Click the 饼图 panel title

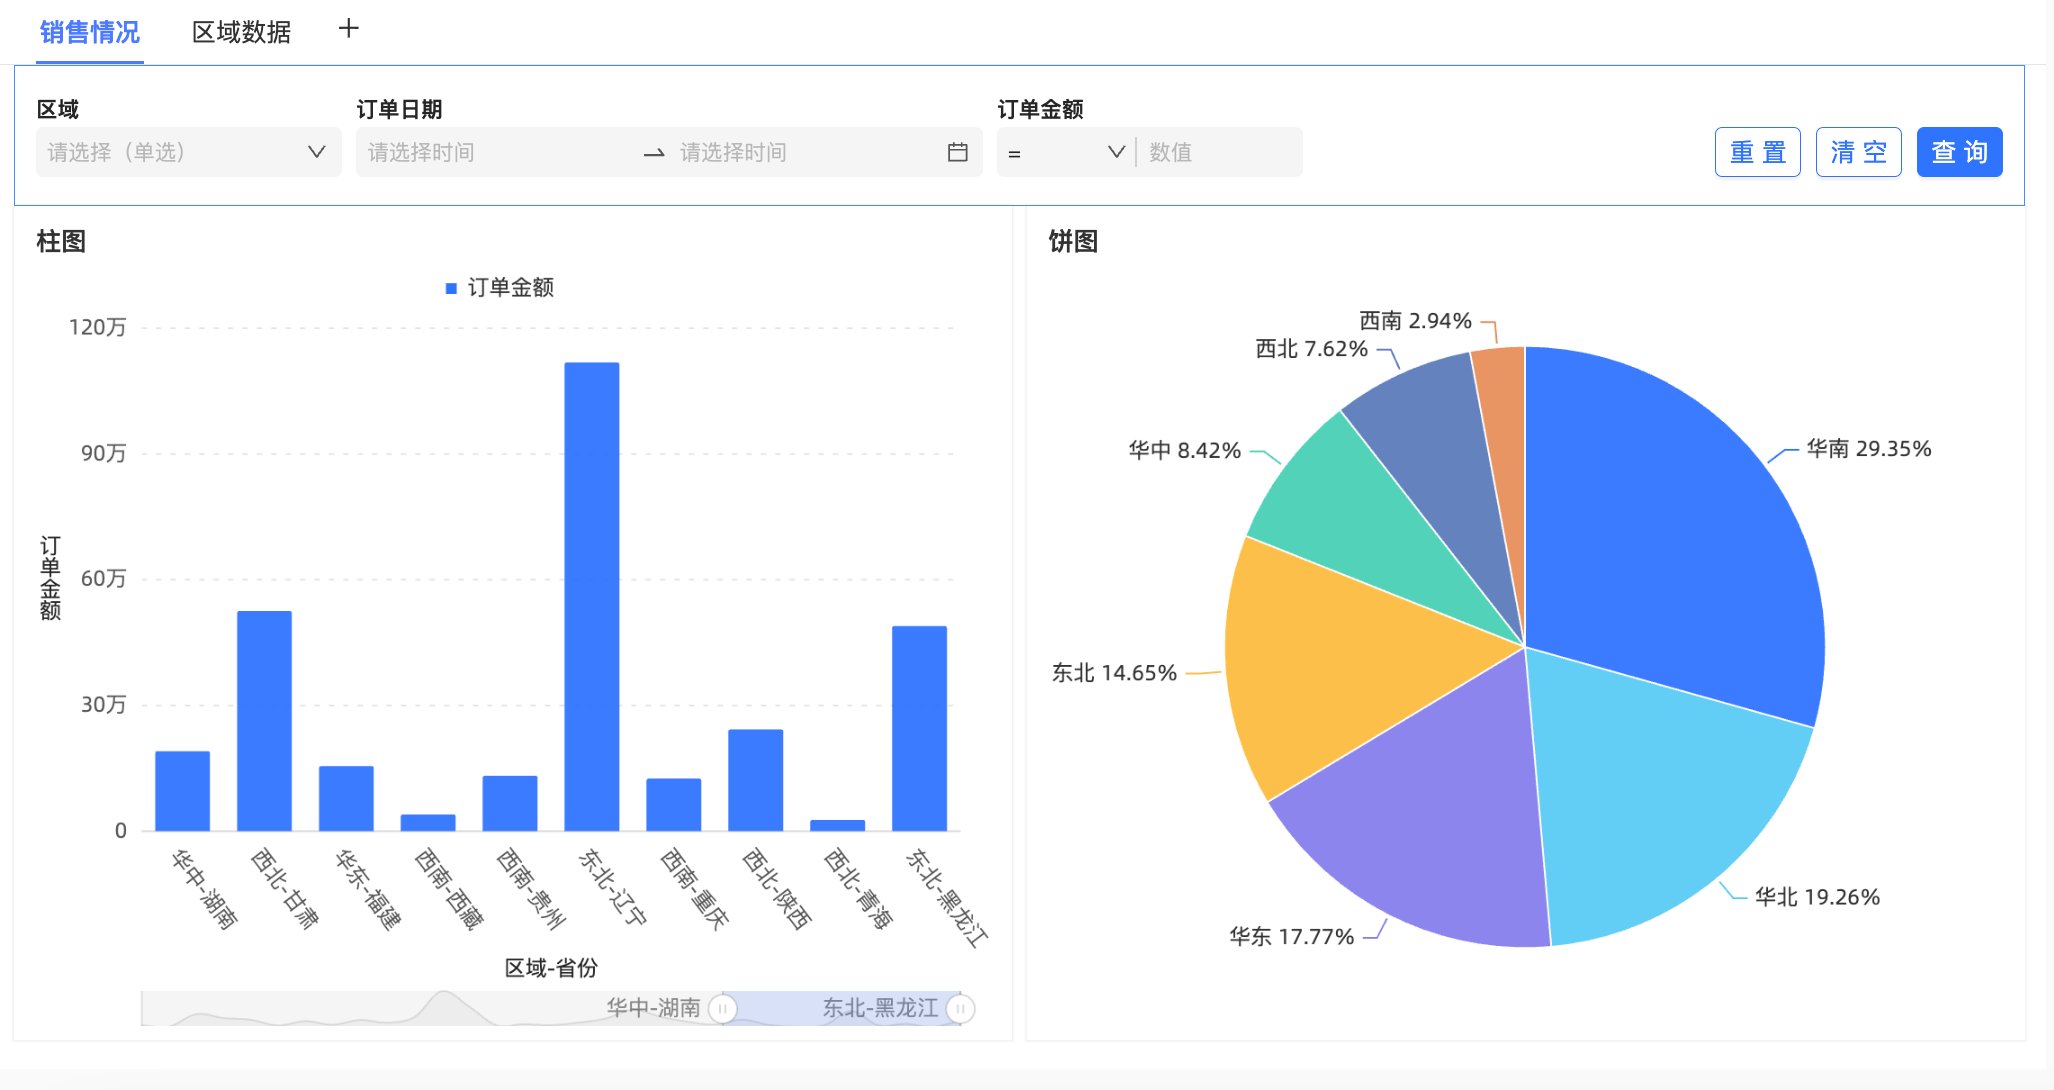1073,241
